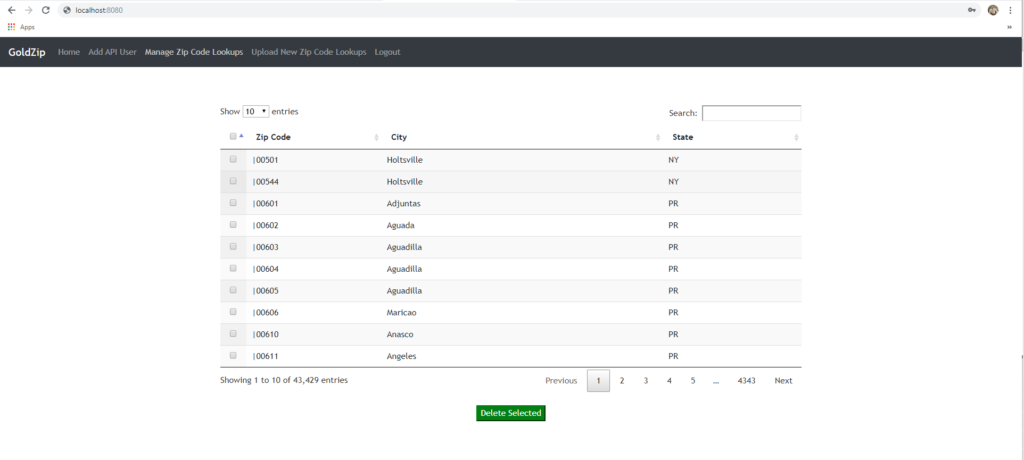Image resolution: width=1024 pixels, height=460 pixels.
Task: Tick the checkbox for zip 00501
Action: coord(233,159)
